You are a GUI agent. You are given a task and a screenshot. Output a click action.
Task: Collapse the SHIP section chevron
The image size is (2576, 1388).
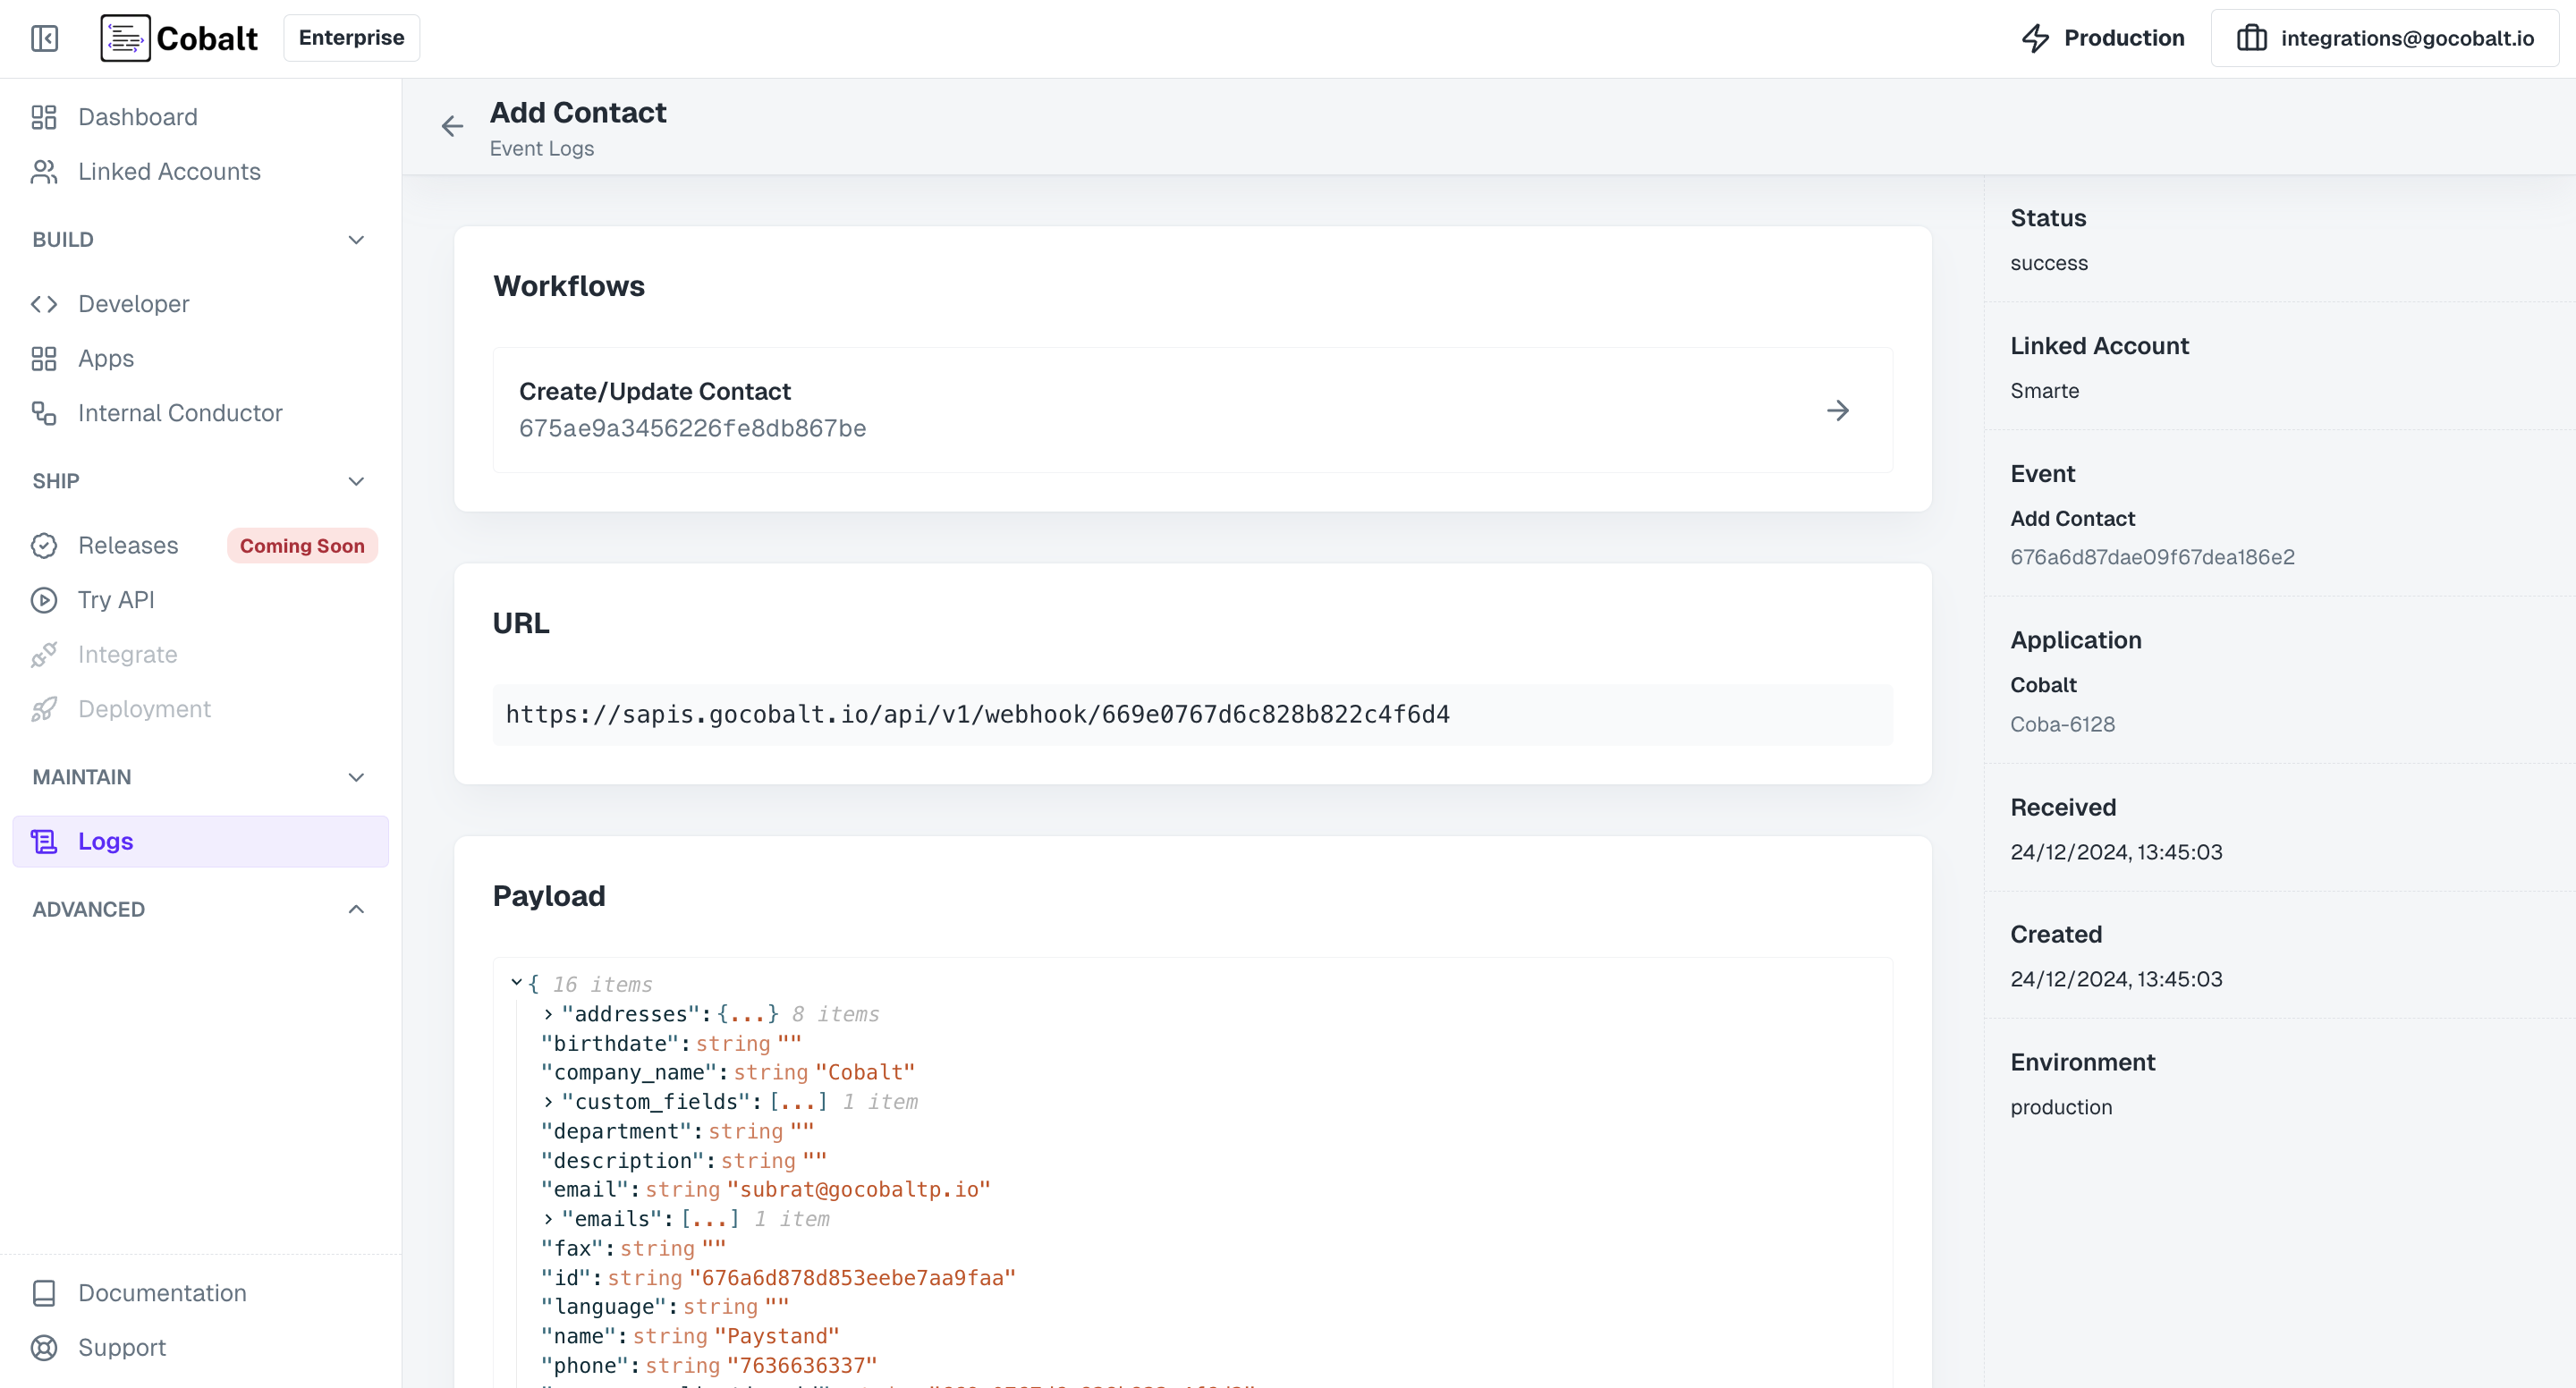pos(356,481)
